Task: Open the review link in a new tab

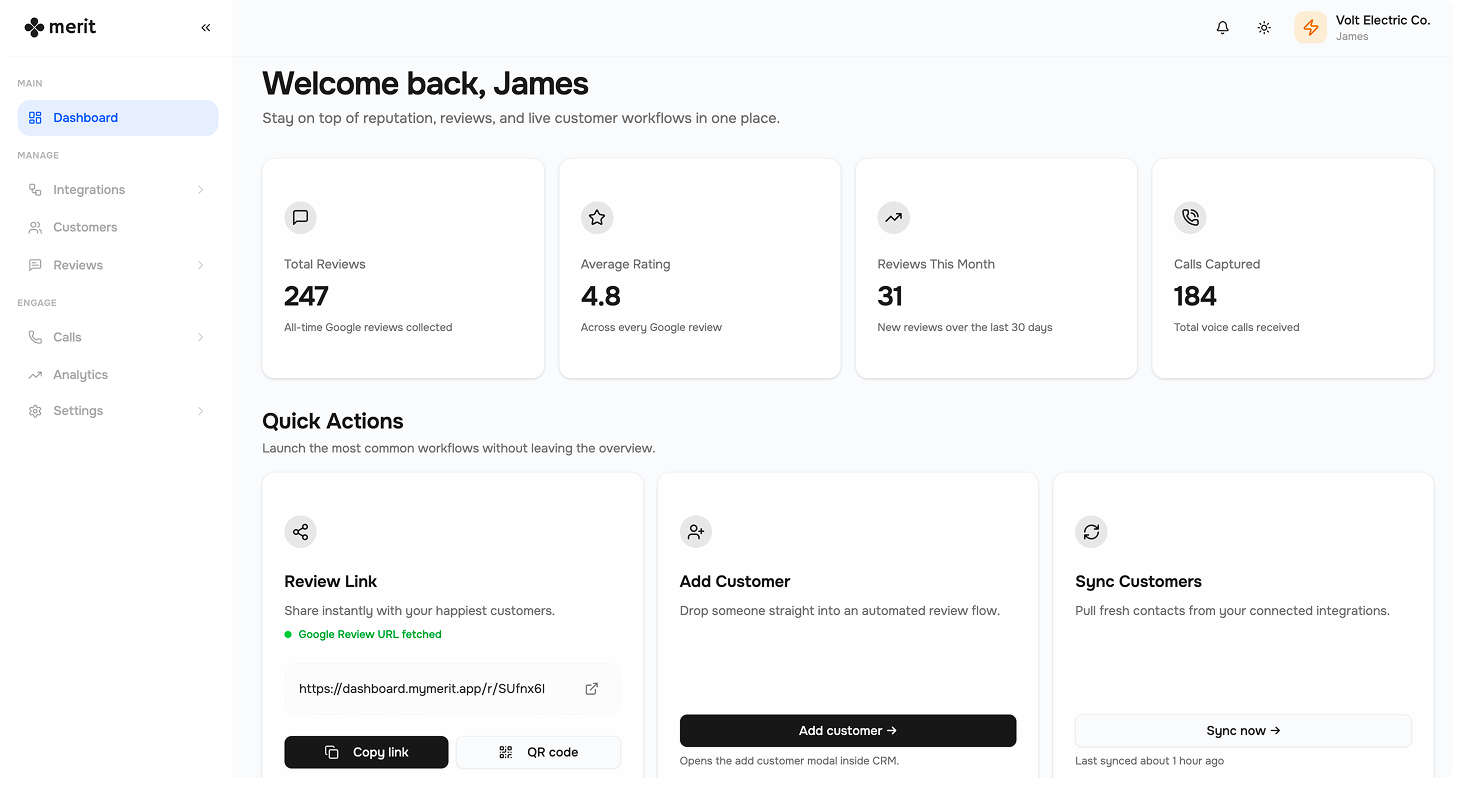Action: pos(591,688)
